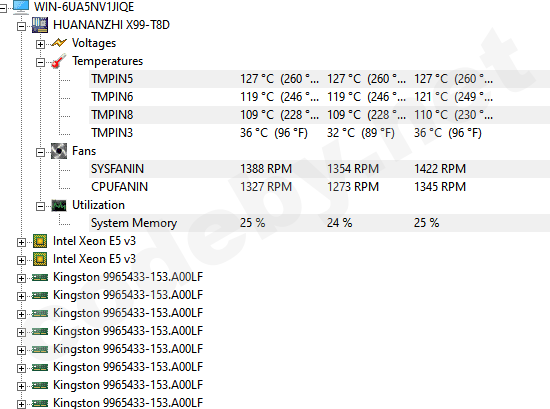
Task: Click the CPUFANIN value 1273 RPM
Action: point(353,187)
